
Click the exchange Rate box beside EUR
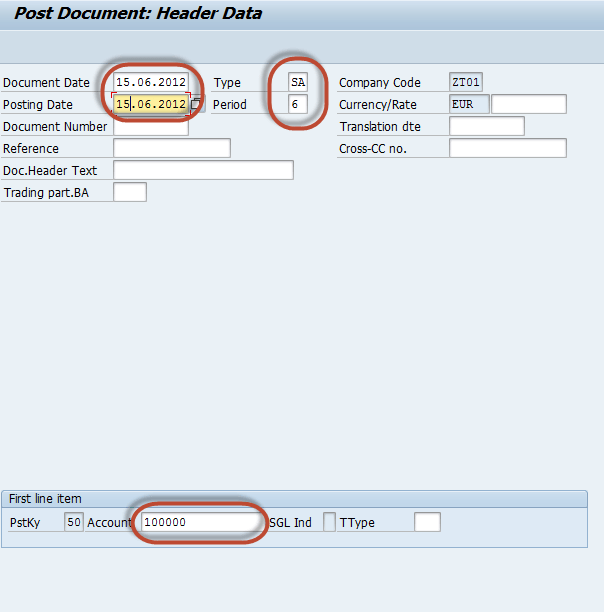528,104
